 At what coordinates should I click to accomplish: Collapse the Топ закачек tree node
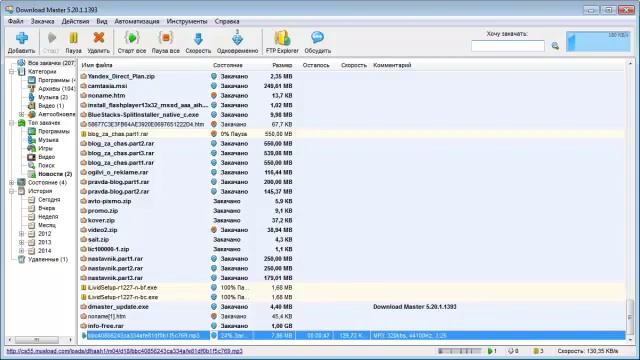[12, 122]
